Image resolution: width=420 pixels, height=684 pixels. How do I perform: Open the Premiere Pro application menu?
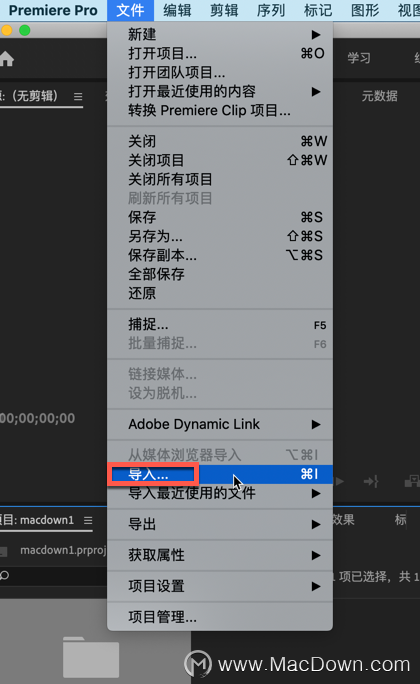pyautogui.click(x=53, y=10)
